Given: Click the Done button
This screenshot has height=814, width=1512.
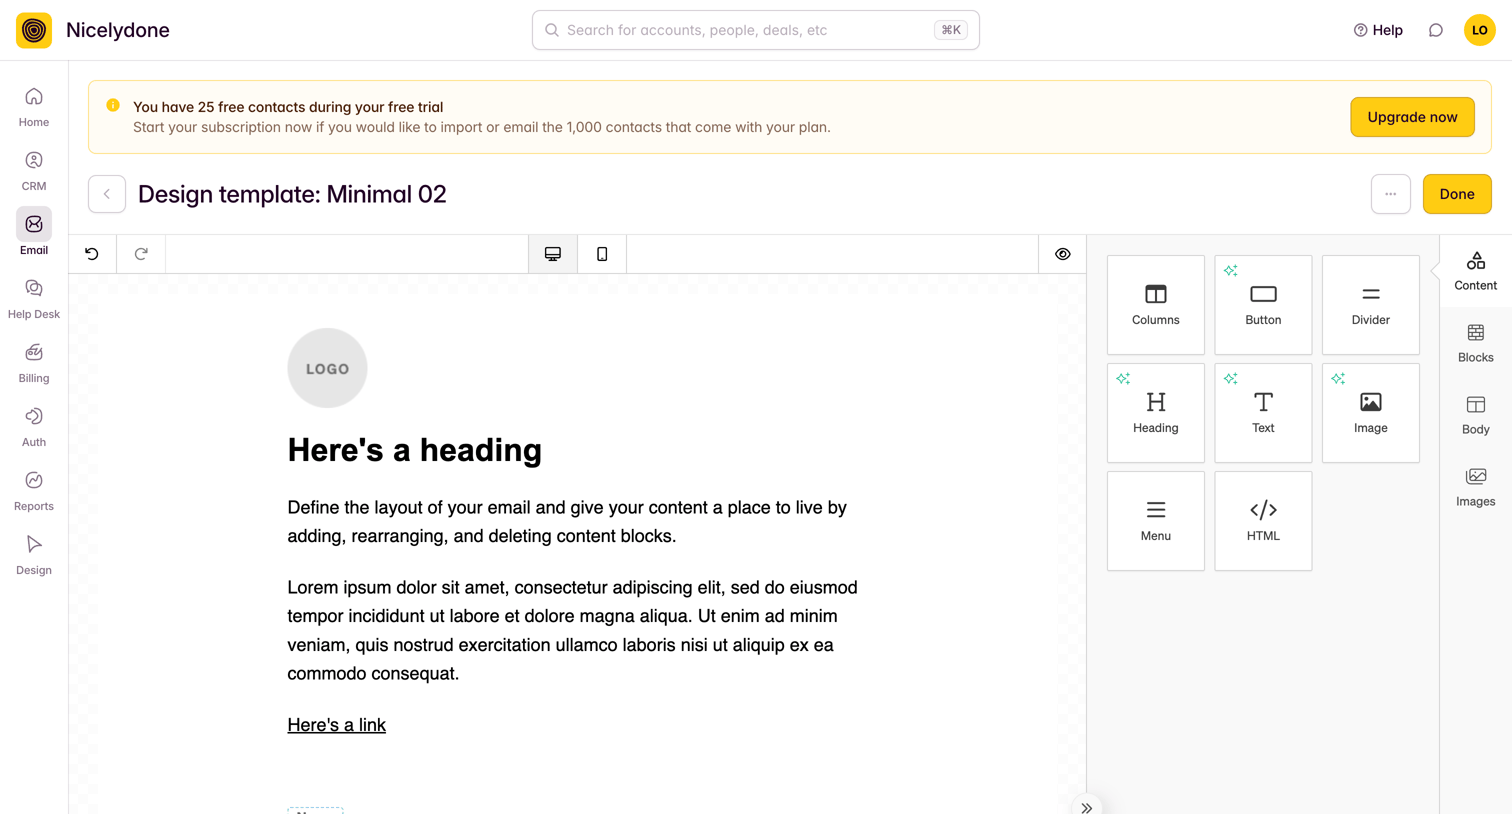Looking at the screenshot, I should coord(1457,194).
